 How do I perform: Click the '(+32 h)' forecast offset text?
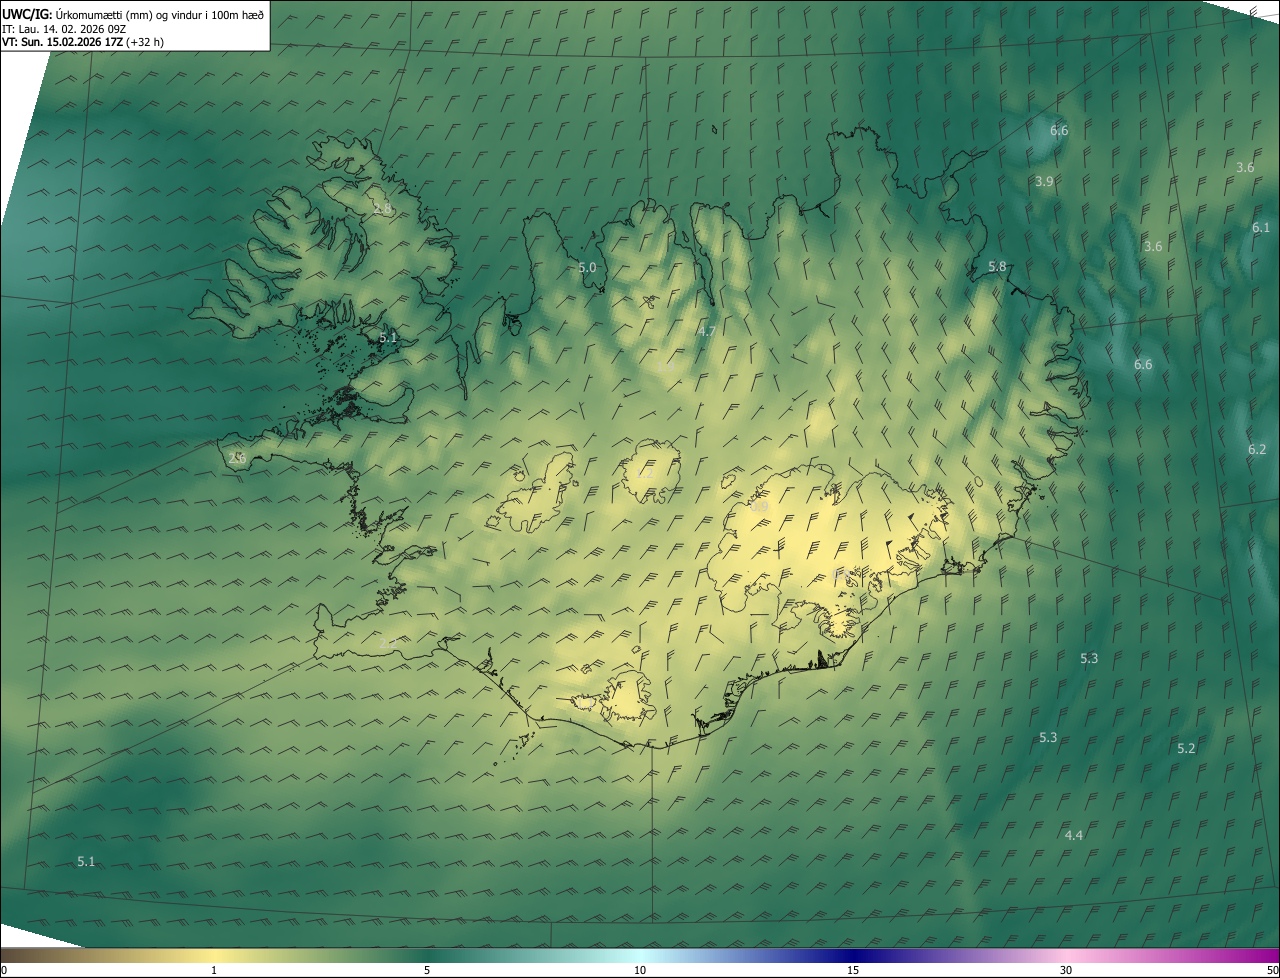[145, 43]
